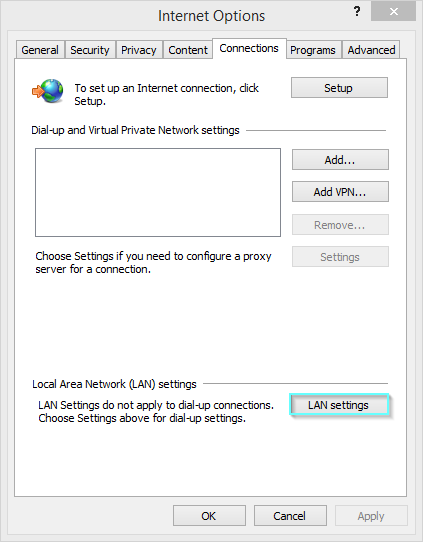Click the Cancel button

pyautogui.click(x=290, y=516)
